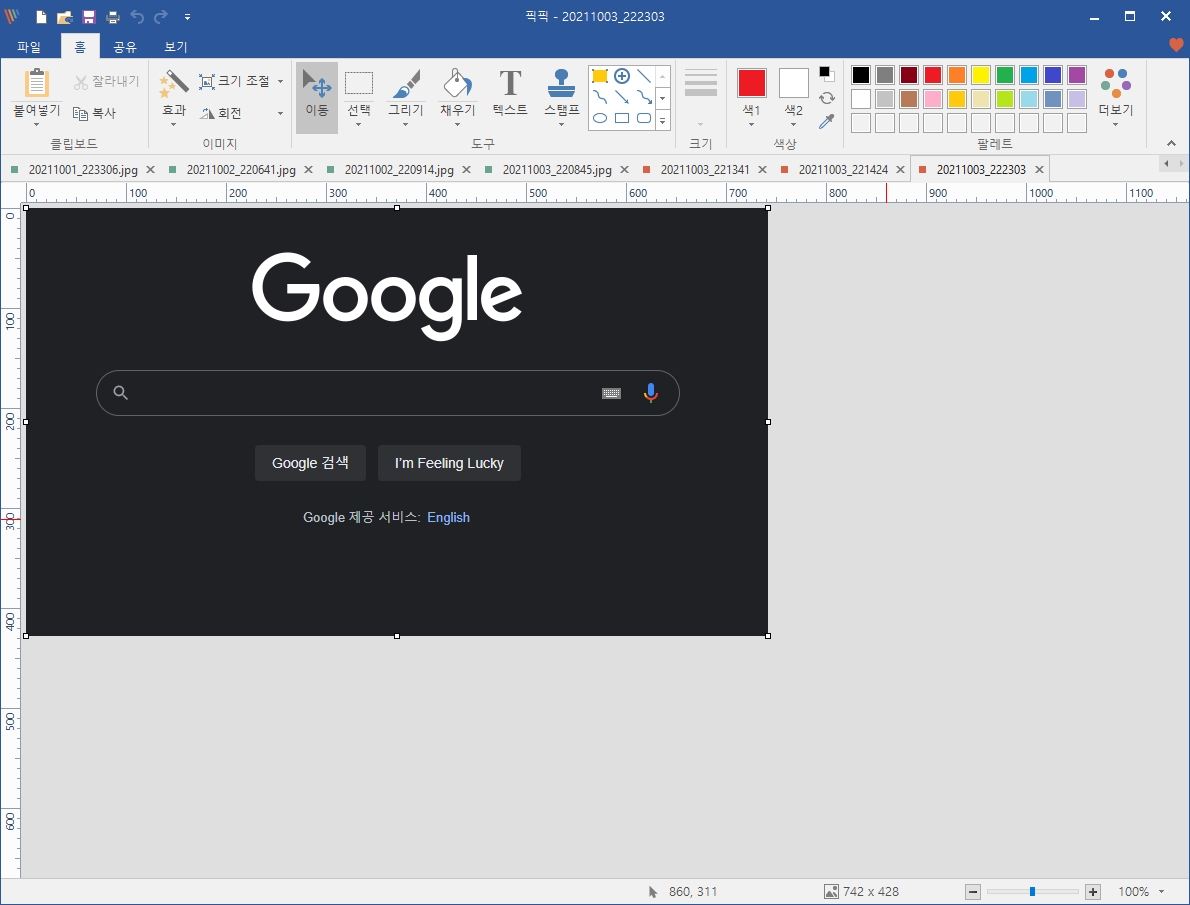Click the New document icon in the title bar
1190x905 pixels.
point(42,17)
